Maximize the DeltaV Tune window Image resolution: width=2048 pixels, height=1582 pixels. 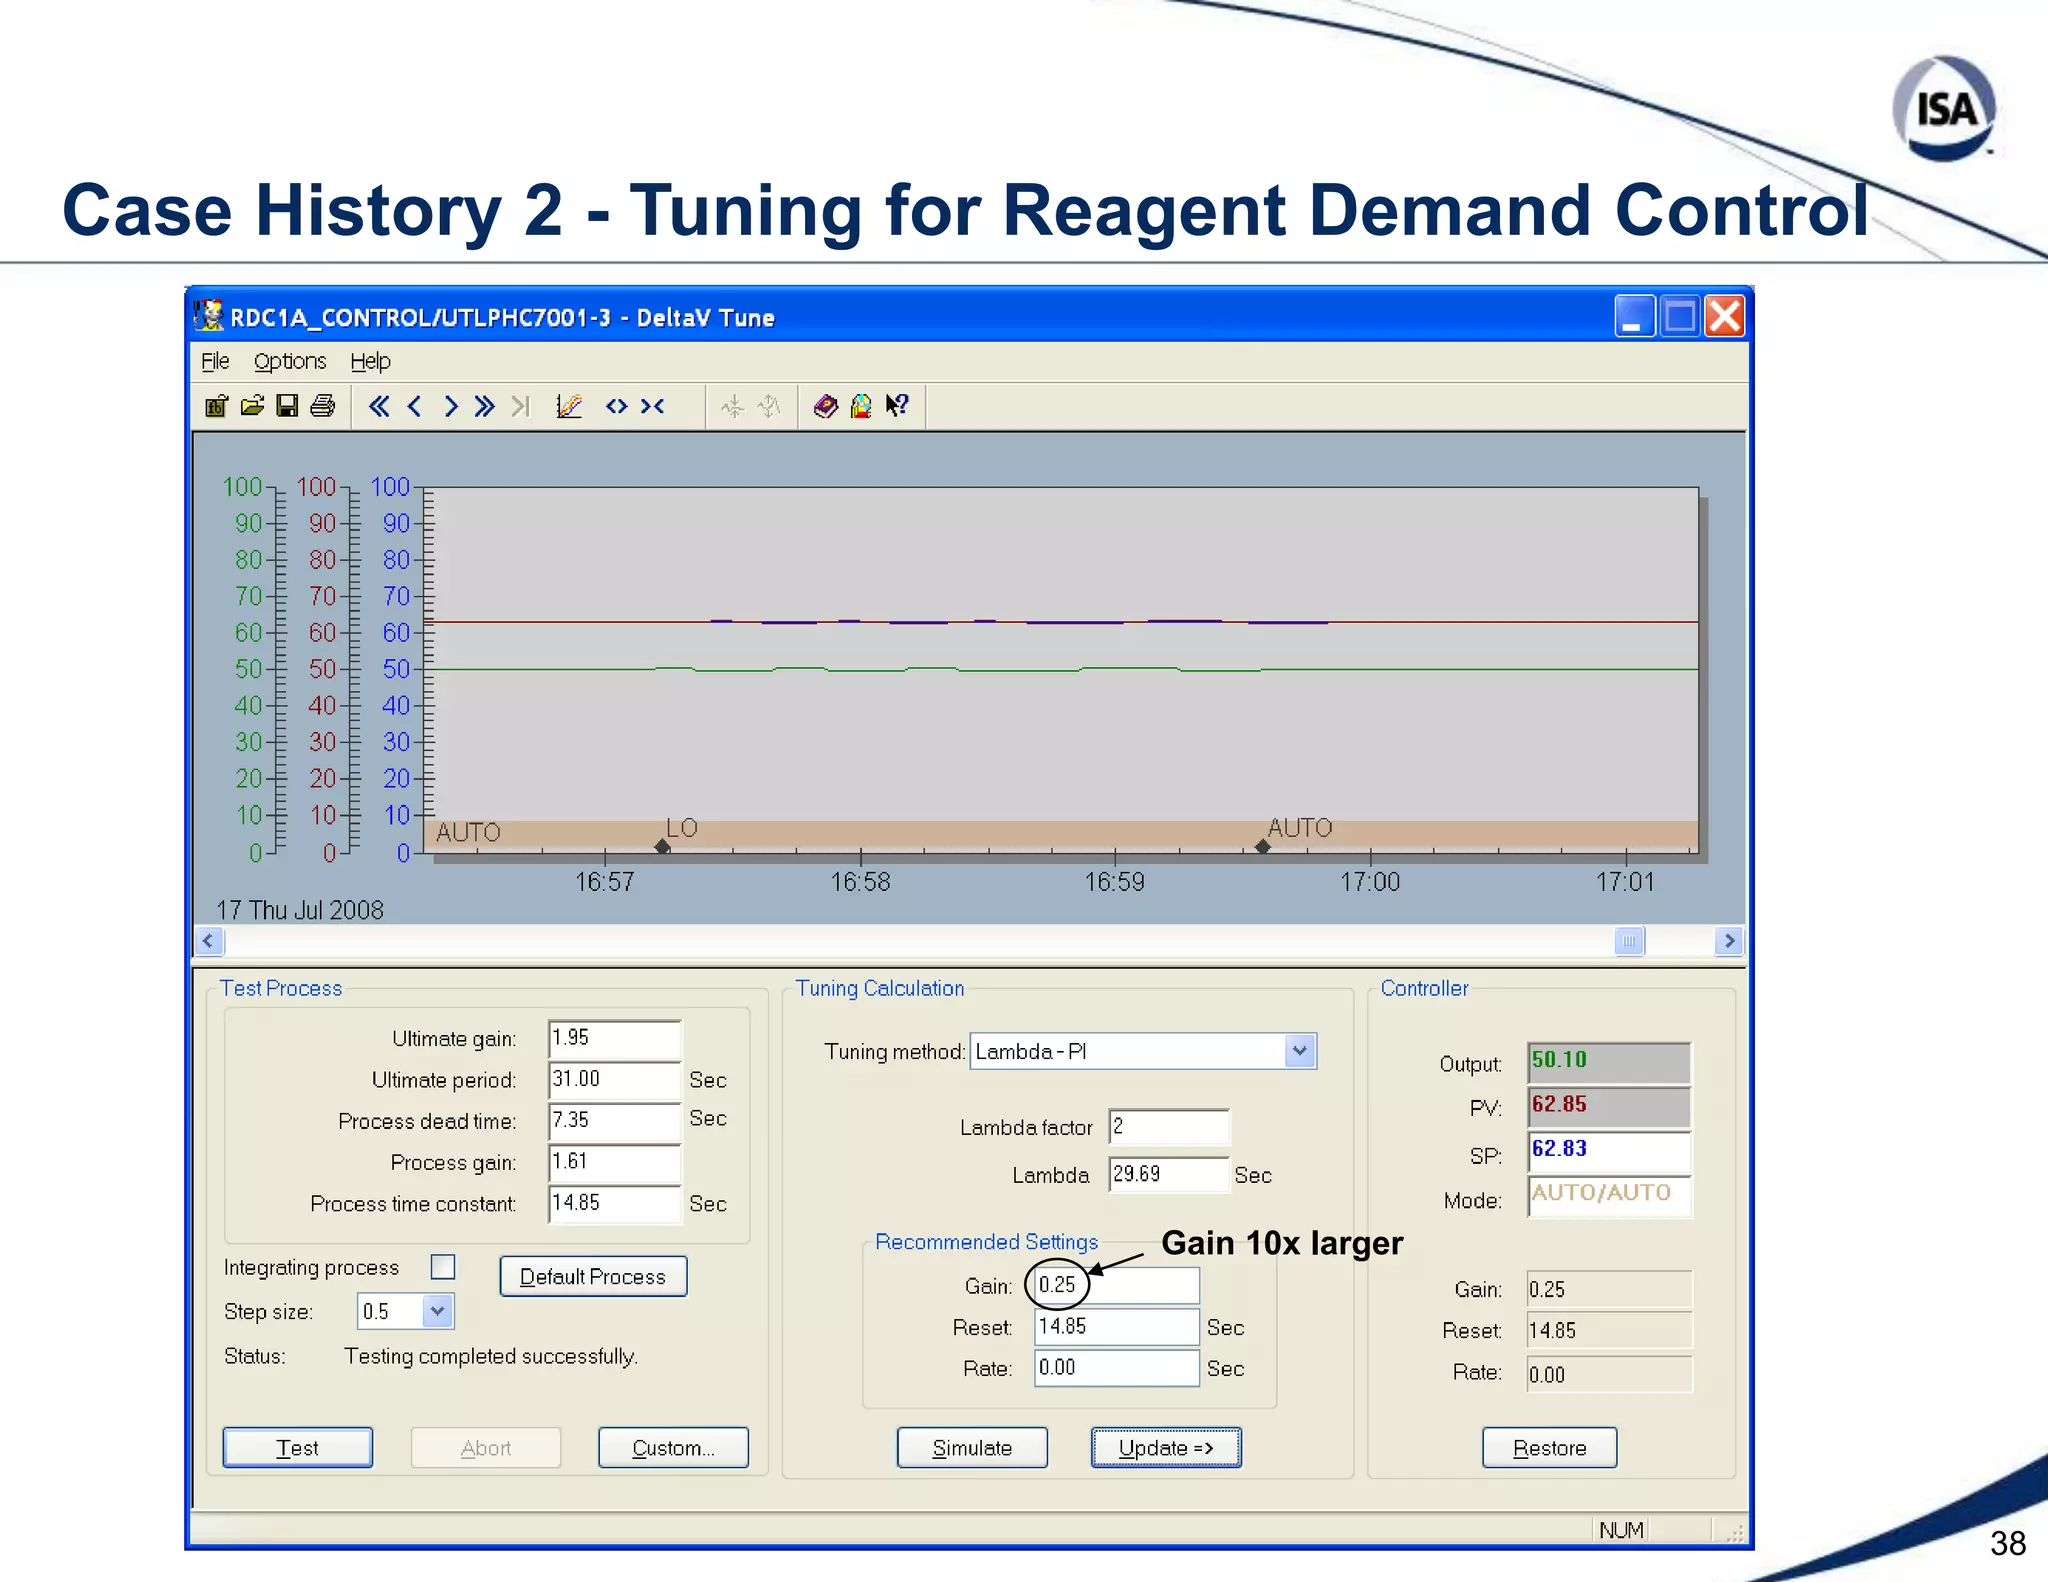(1680, 316)
